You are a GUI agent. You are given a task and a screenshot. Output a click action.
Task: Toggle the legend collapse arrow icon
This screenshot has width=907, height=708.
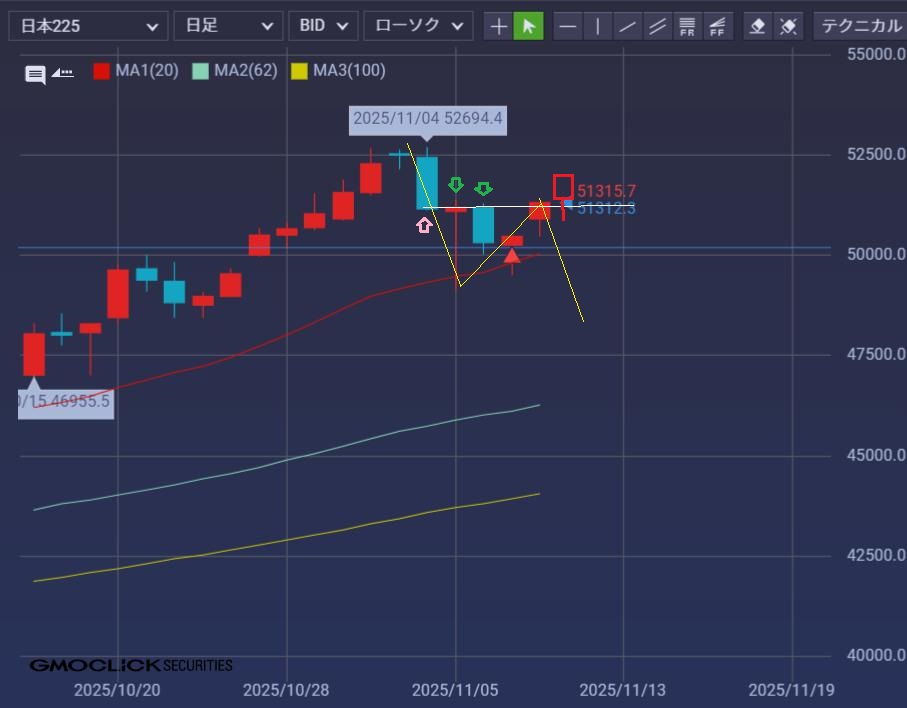(x=62, y=72)
